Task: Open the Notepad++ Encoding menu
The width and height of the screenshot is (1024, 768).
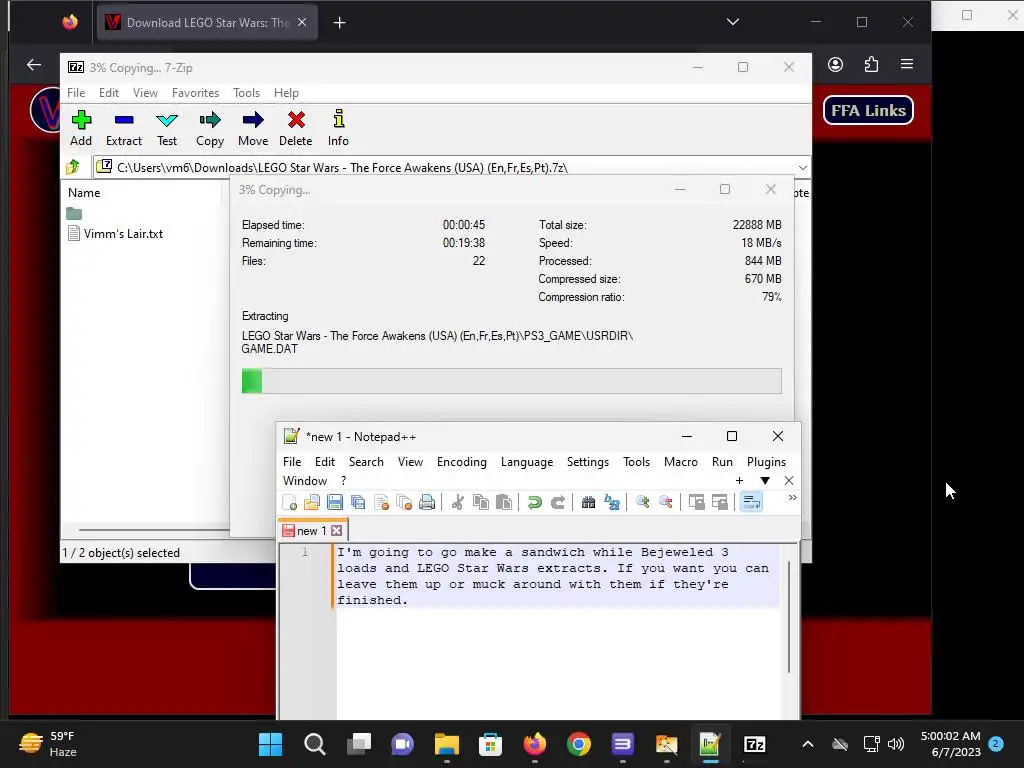Action: point(462,462)
